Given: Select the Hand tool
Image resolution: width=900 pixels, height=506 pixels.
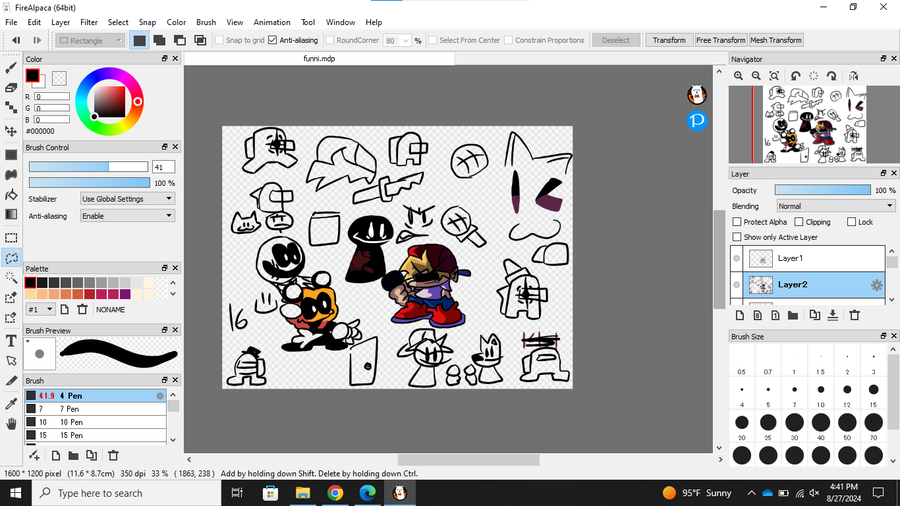Looking at the screenshot, I should (11, 424).
